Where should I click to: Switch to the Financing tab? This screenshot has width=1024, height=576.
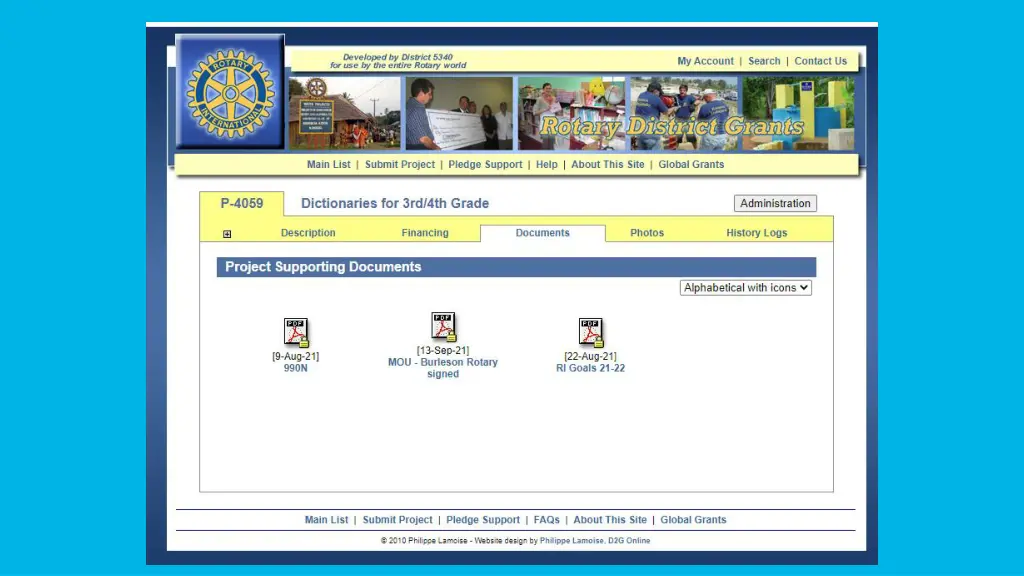click(x=425, y=232)
